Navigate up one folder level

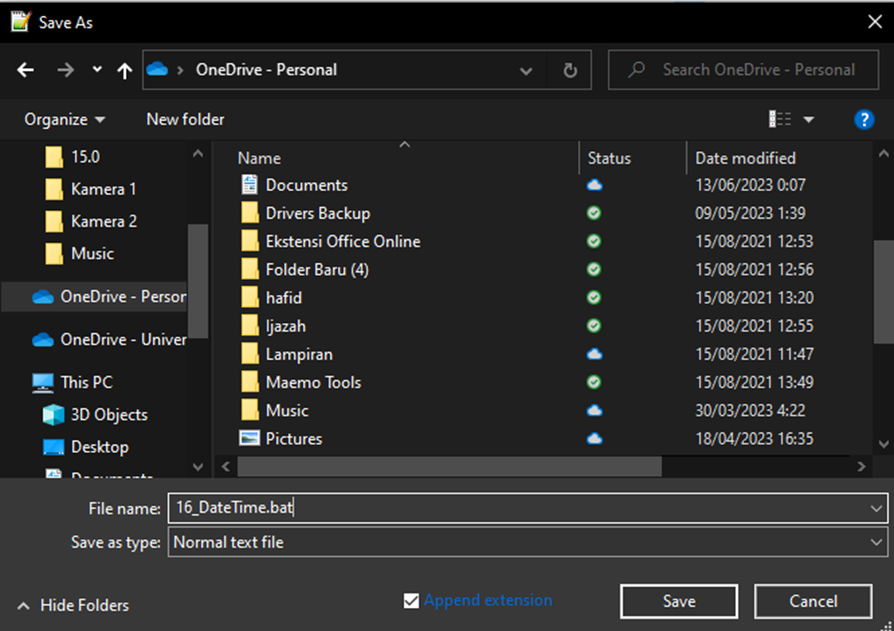pos(124,71)
